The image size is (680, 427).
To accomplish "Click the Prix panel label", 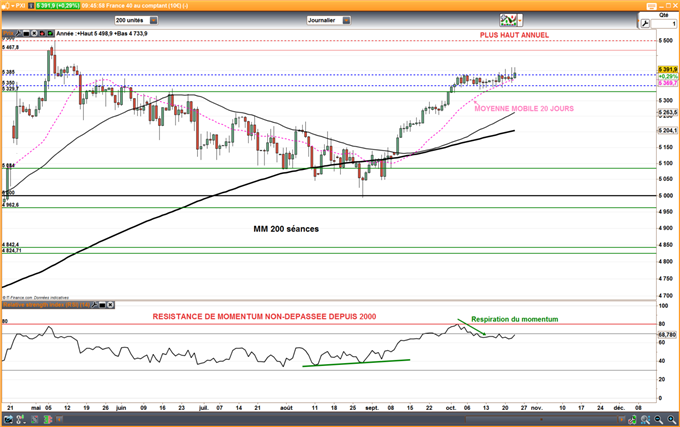I will click(x=8, y=33).
